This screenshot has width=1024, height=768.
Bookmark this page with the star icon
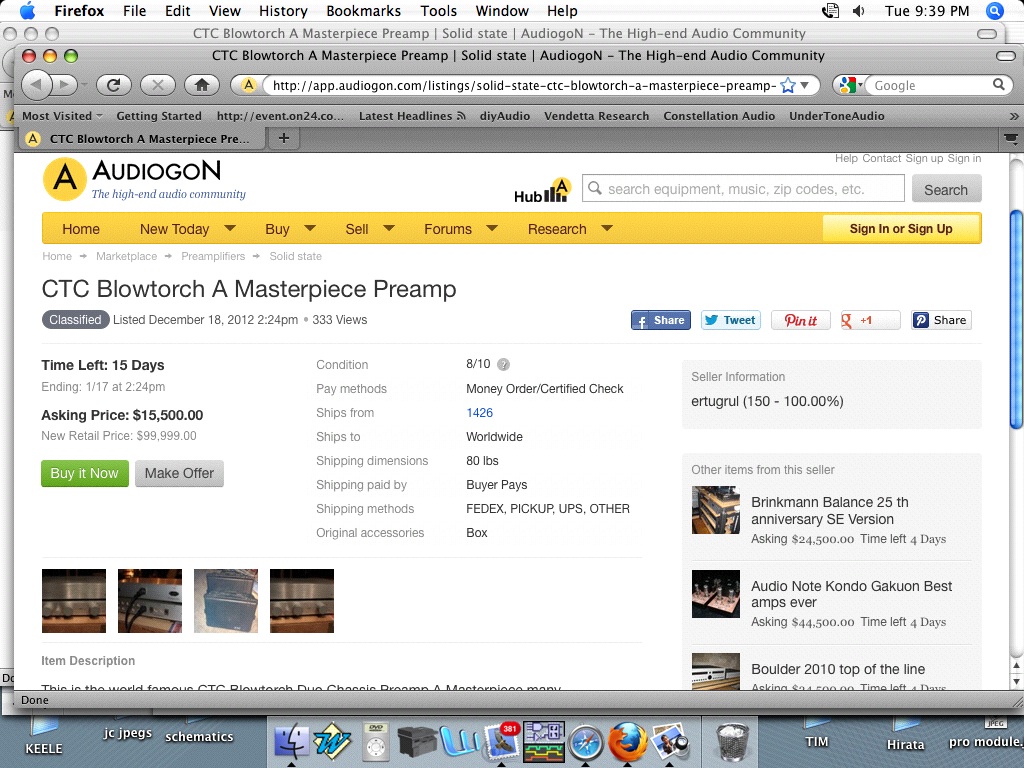788,85
